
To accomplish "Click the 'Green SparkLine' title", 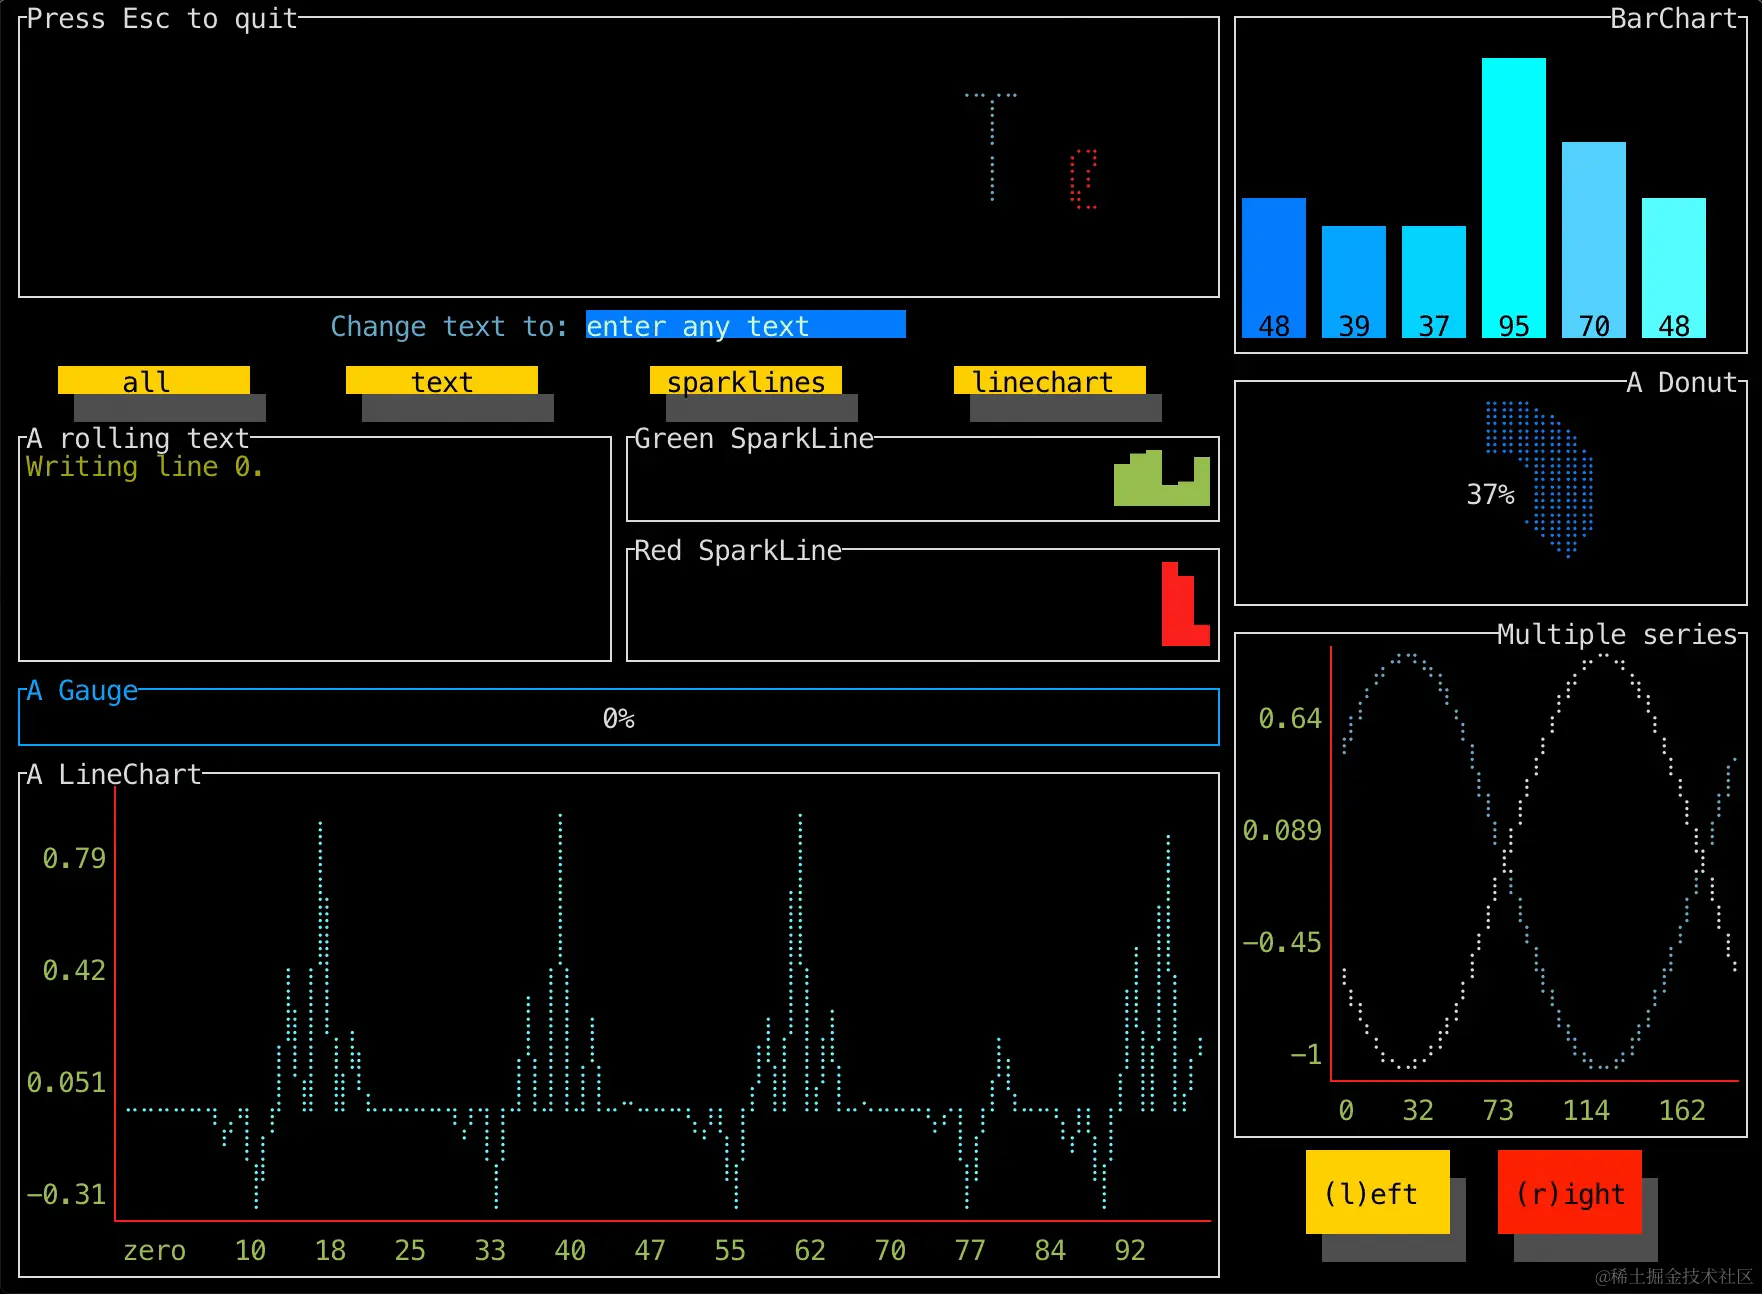I will (754, 438).
